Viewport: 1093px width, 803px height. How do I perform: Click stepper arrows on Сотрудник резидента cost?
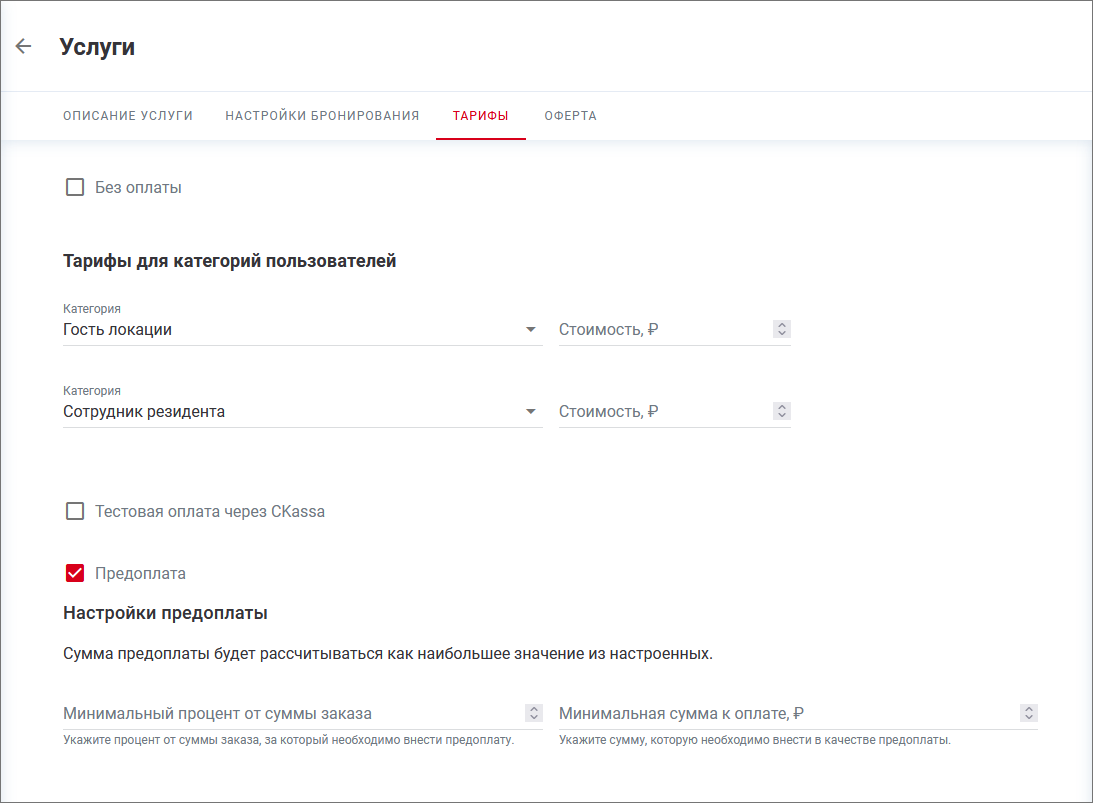point(782,411)
